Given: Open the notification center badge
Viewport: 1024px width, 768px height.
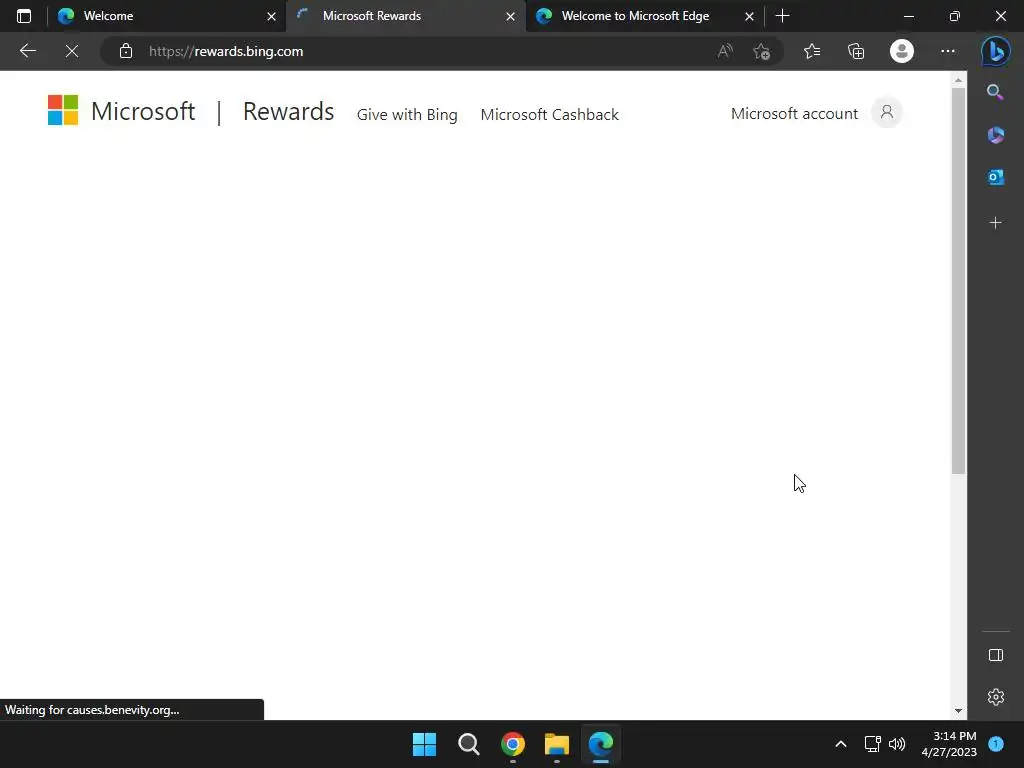Looking at the screenshot, I should pyautogui.click(x=995, y=744).
